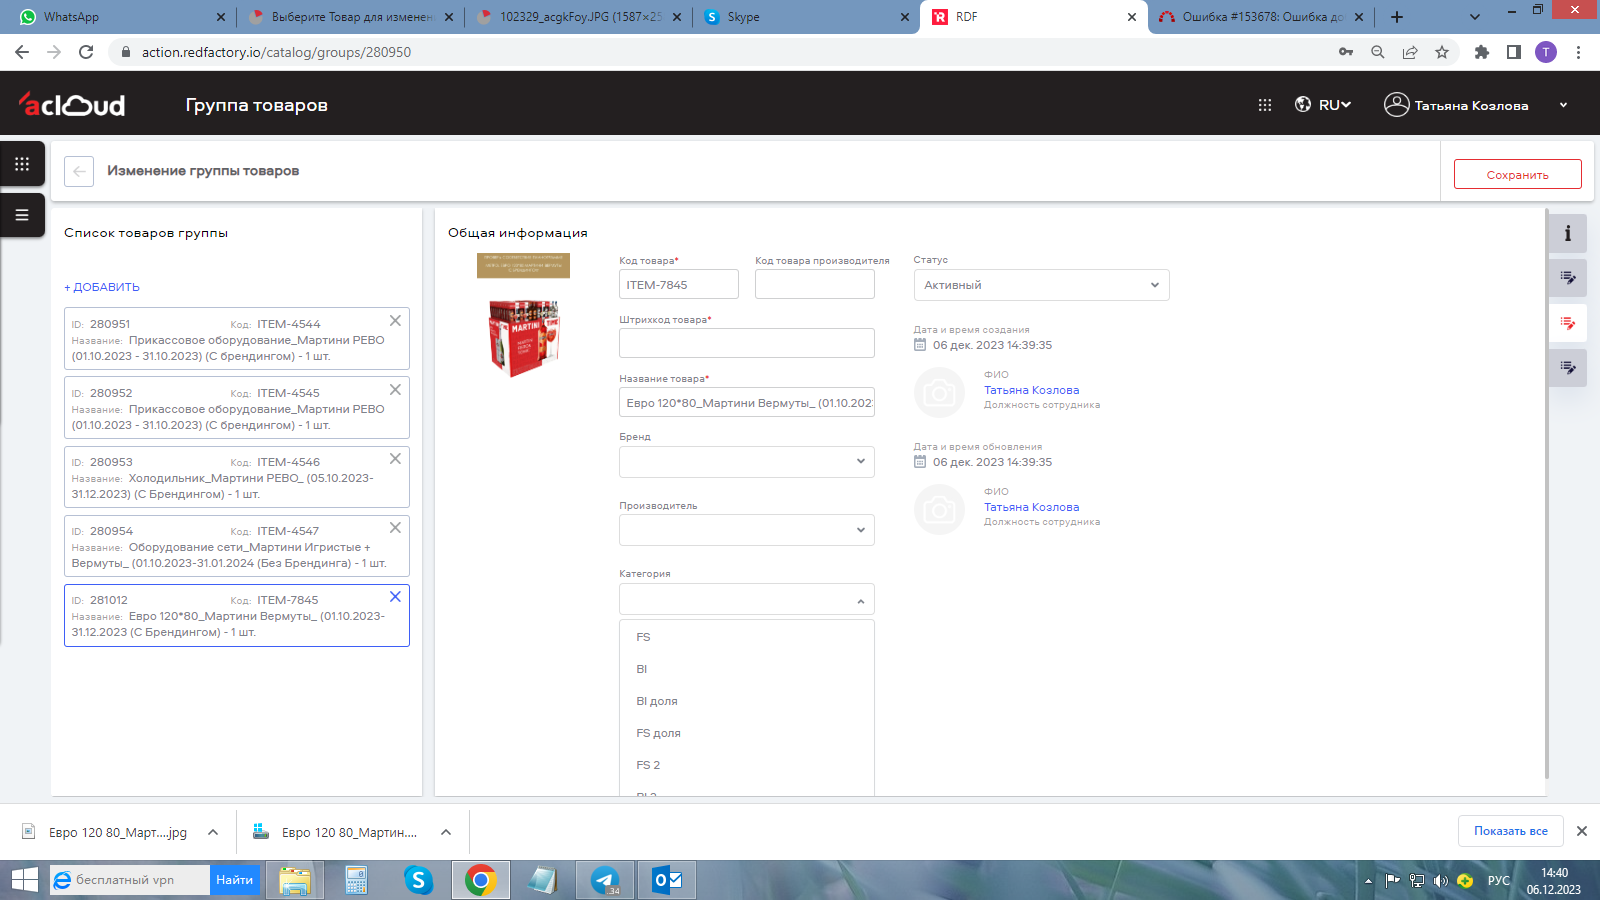Open the info panel icon on right
Viewport: 1600px width, 900px height.
(x=1568, y=233)
